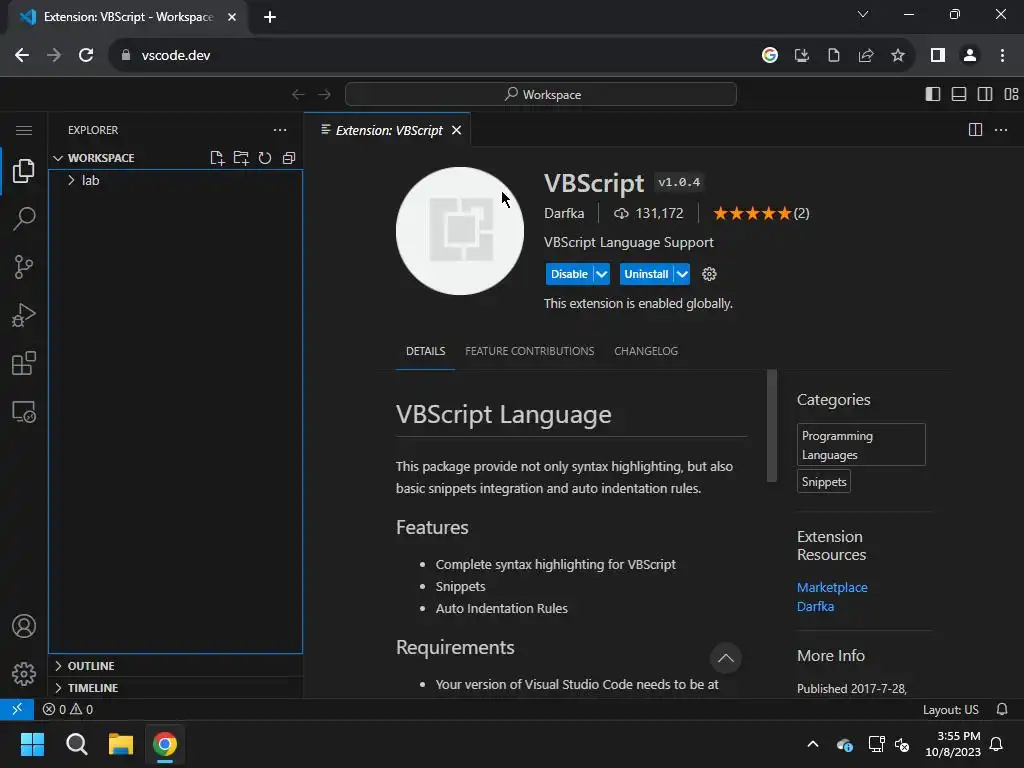
Task: Open the VBScript extension settings gear
Action: coord(709,274)
